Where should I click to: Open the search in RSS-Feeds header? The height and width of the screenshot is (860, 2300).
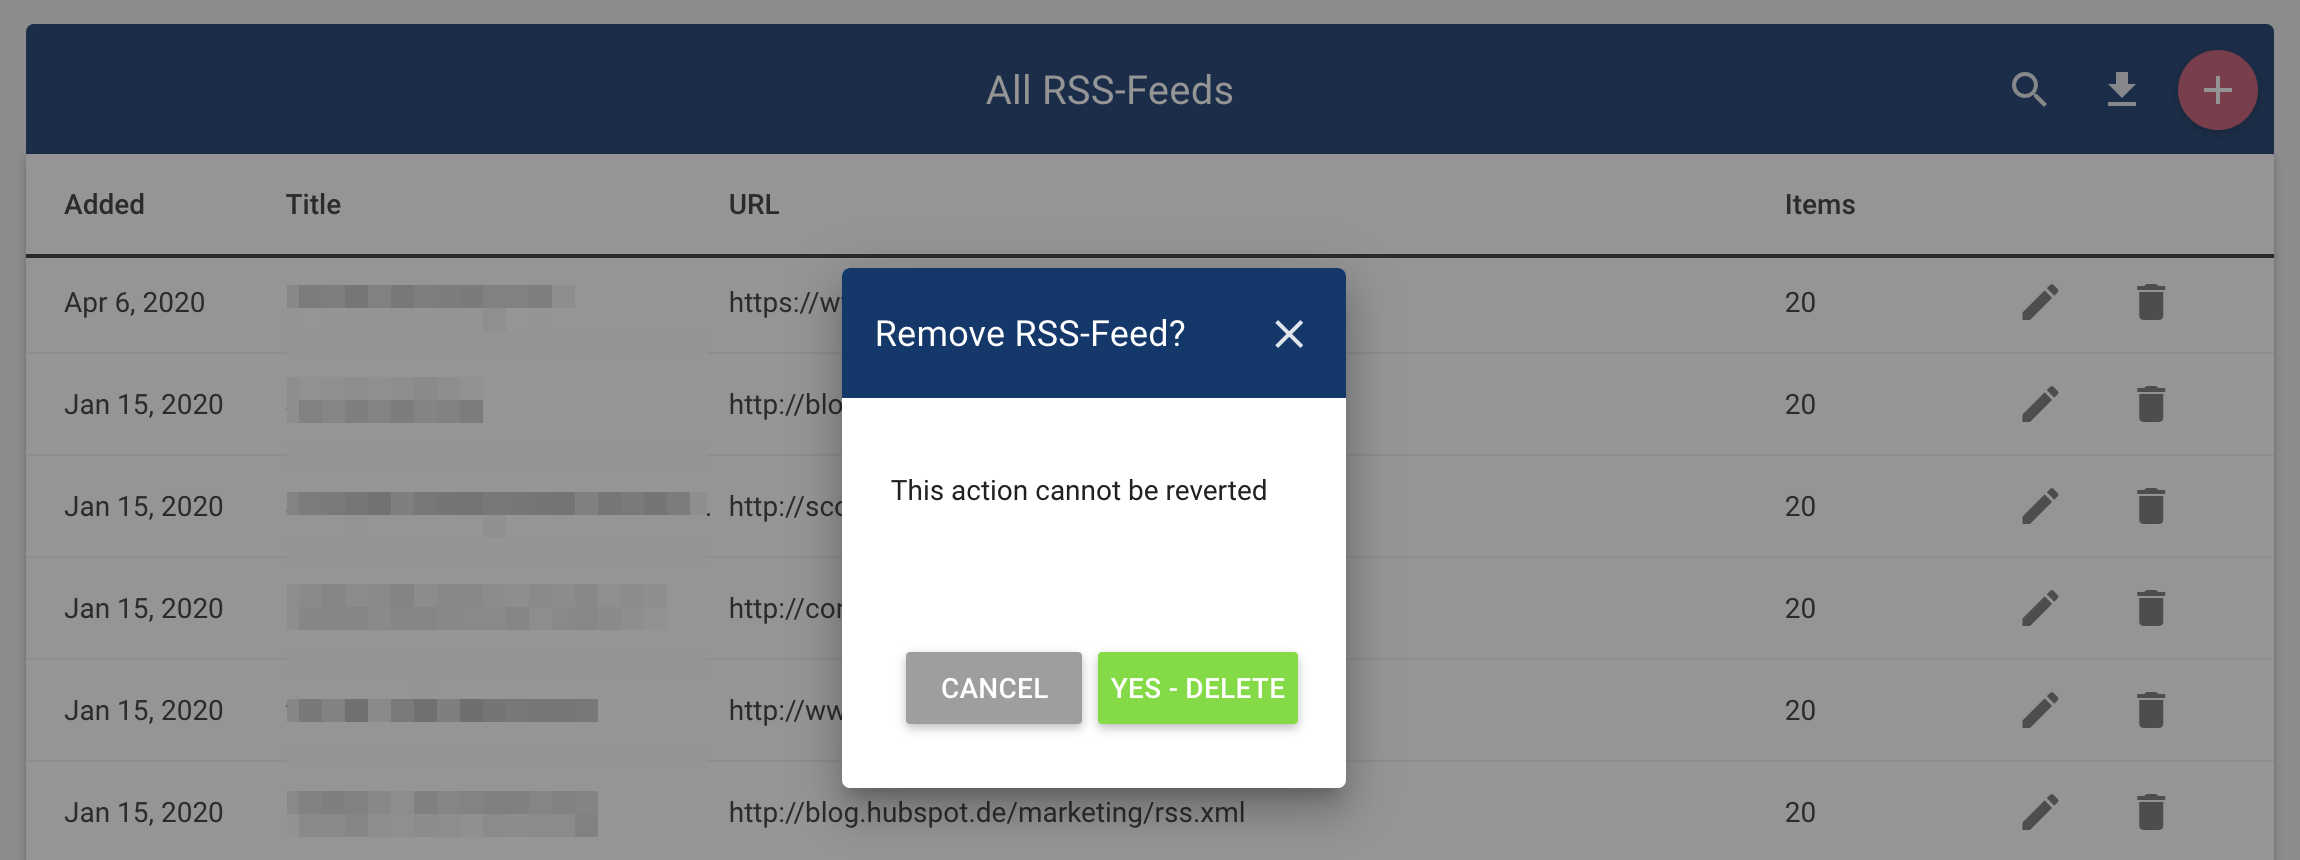(2029, 90)
